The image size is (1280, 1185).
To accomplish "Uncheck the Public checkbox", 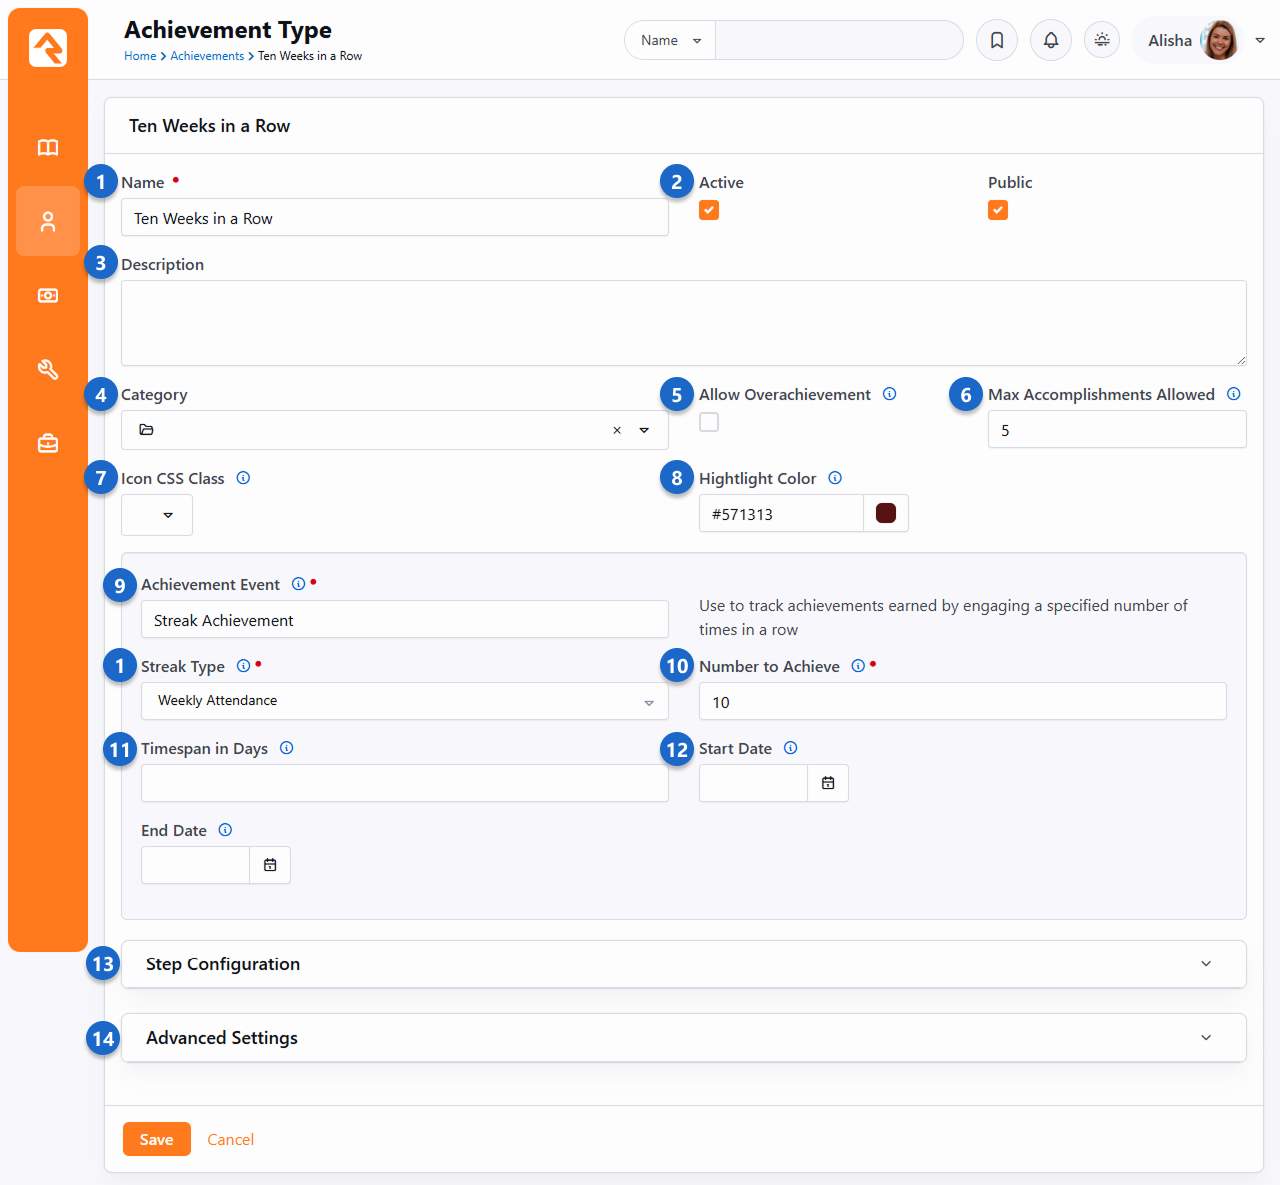I will point(998,210).
